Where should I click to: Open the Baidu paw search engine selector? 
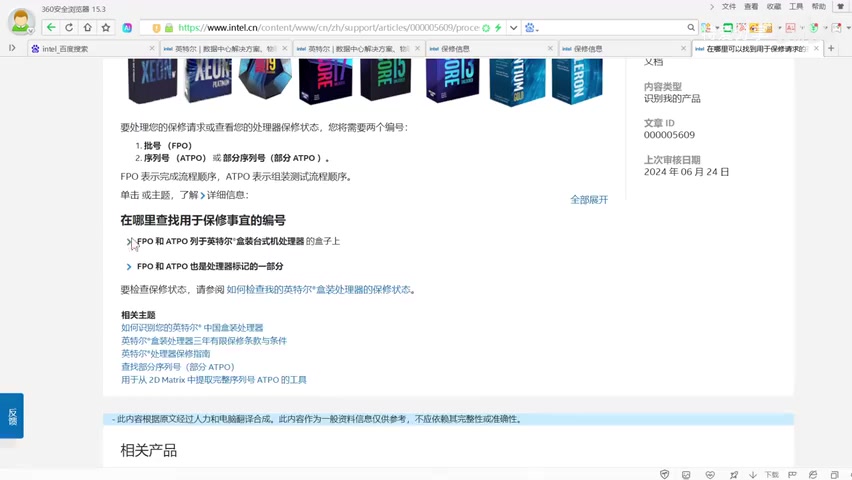531,28
